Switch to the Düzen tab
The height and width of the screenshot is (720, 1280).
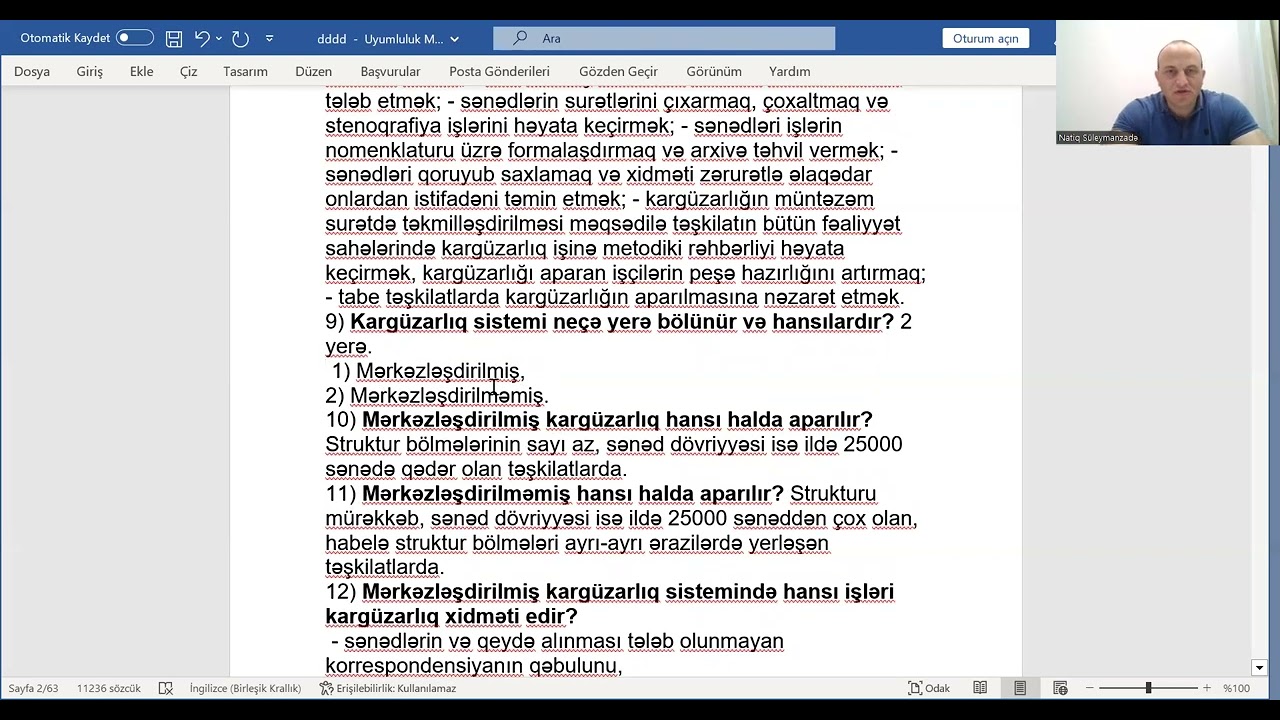[x=313, y=71]
